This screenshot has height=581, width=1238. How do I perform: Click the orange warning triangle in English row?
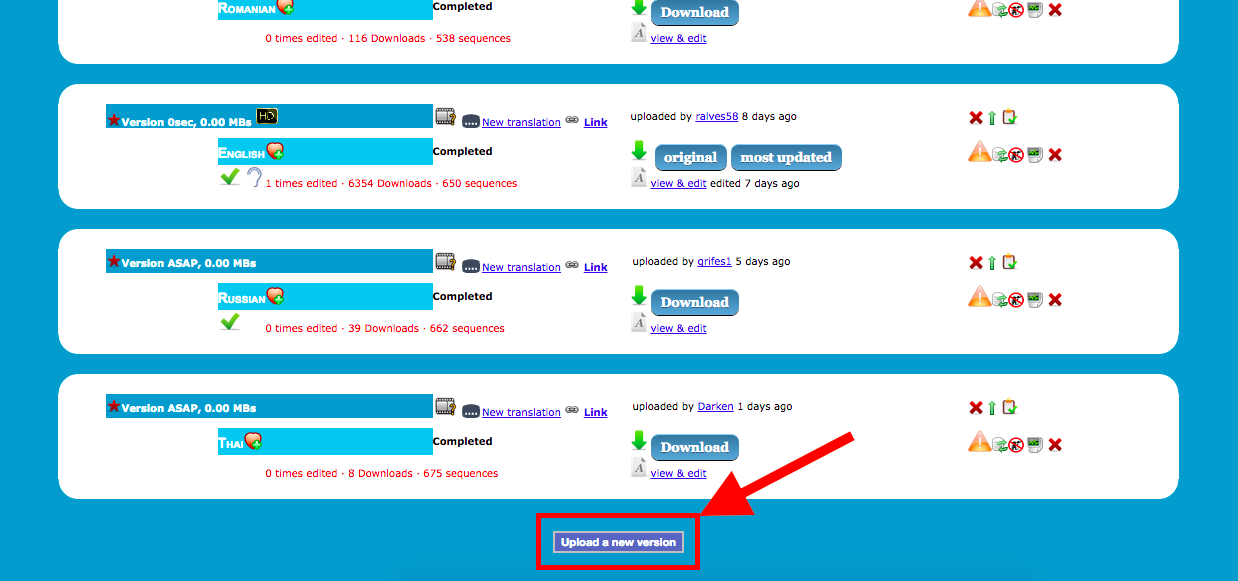click(x=979, y=152)
